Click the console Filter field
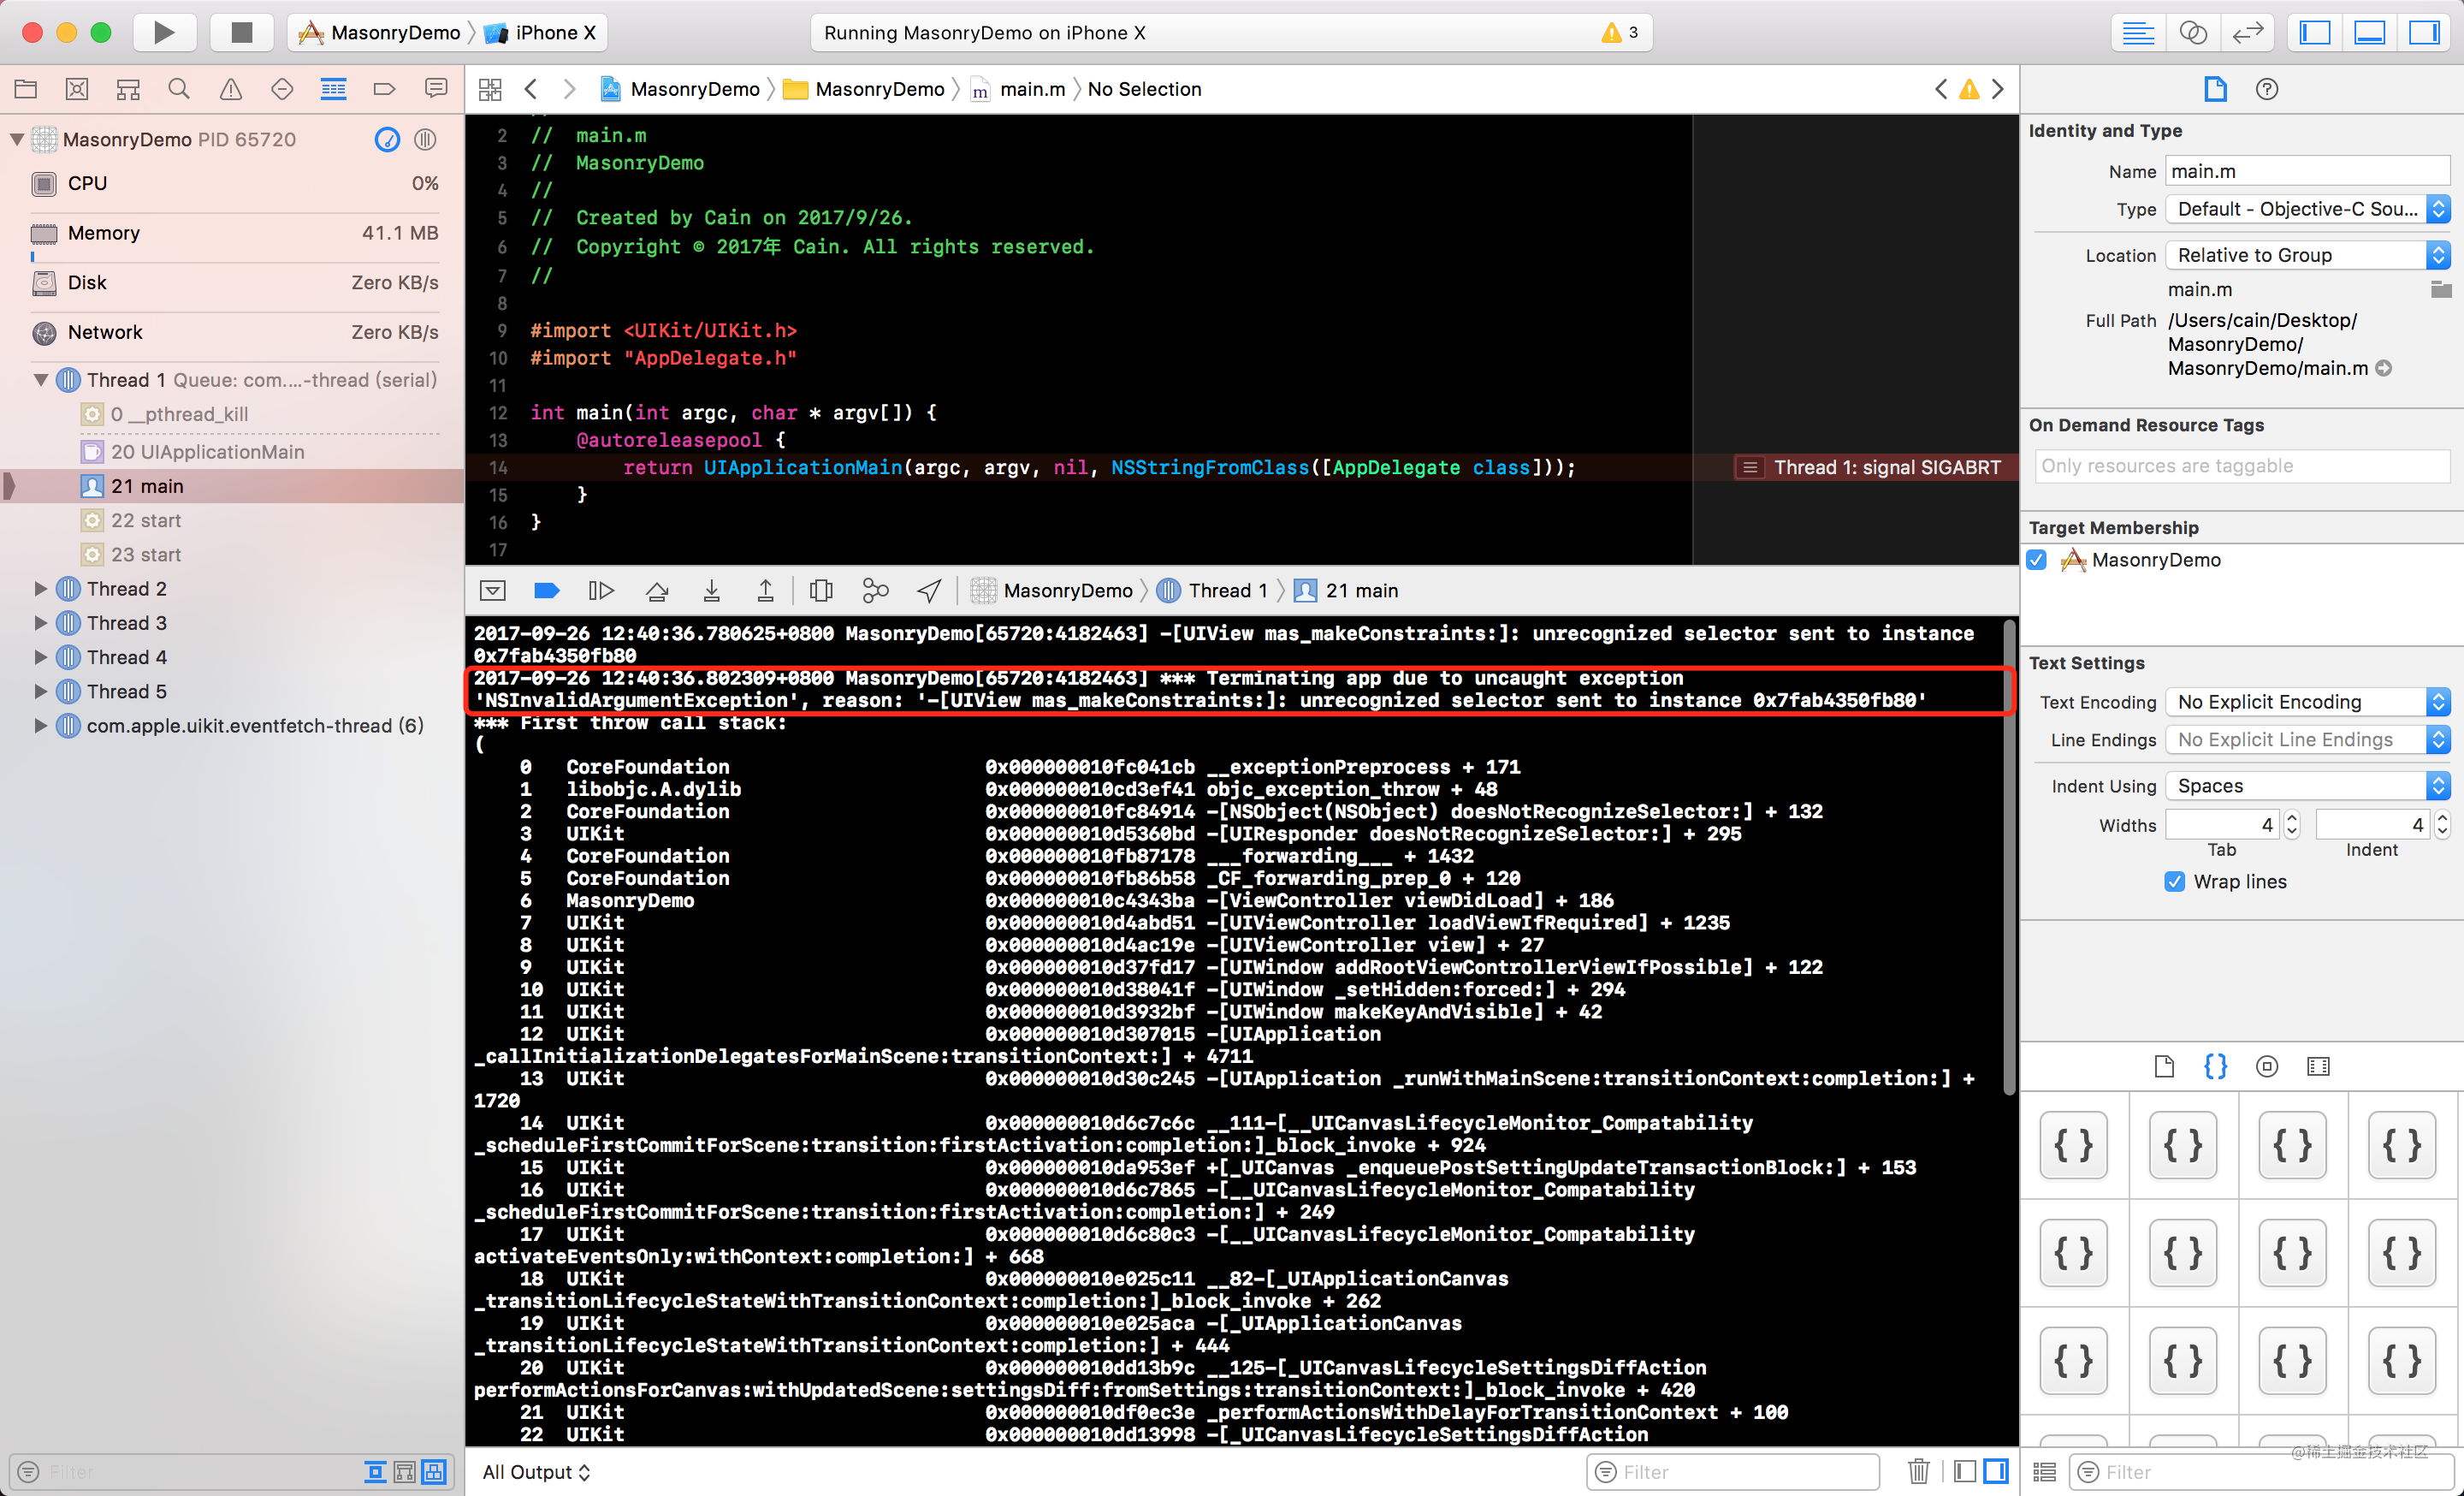The height and width of the screenshot is (1496, 2464). (x=1732, y=1472)
